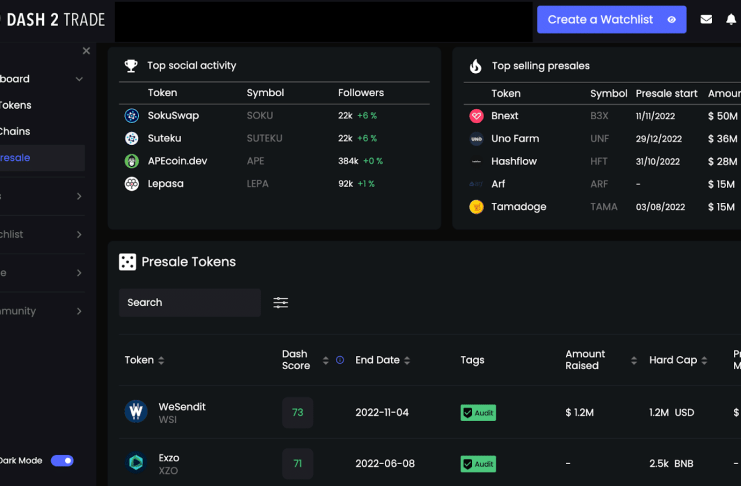Toggle the Dark Mode switch
This screenshot has width=741, height=486.
pos(62,461)
